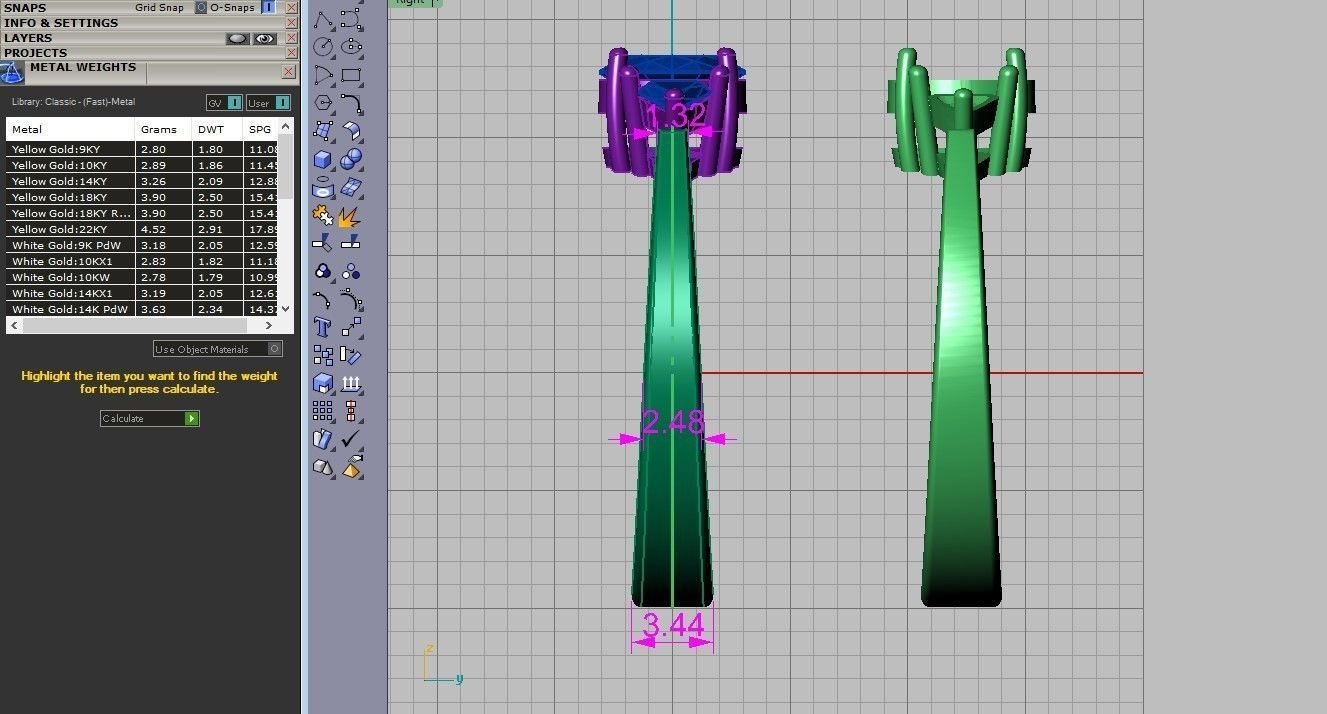Select the Project curve to surface tool

324,187
